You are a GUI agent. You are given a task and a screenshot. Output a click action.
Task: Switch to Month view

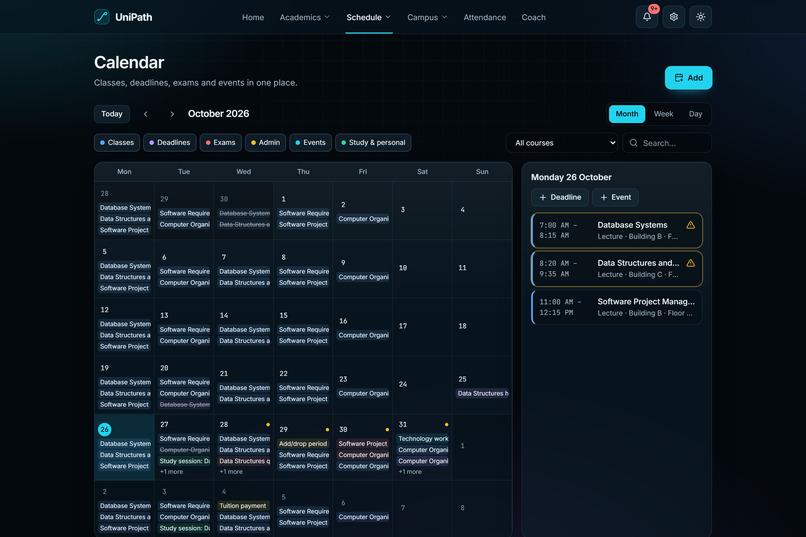click(627, 114)
